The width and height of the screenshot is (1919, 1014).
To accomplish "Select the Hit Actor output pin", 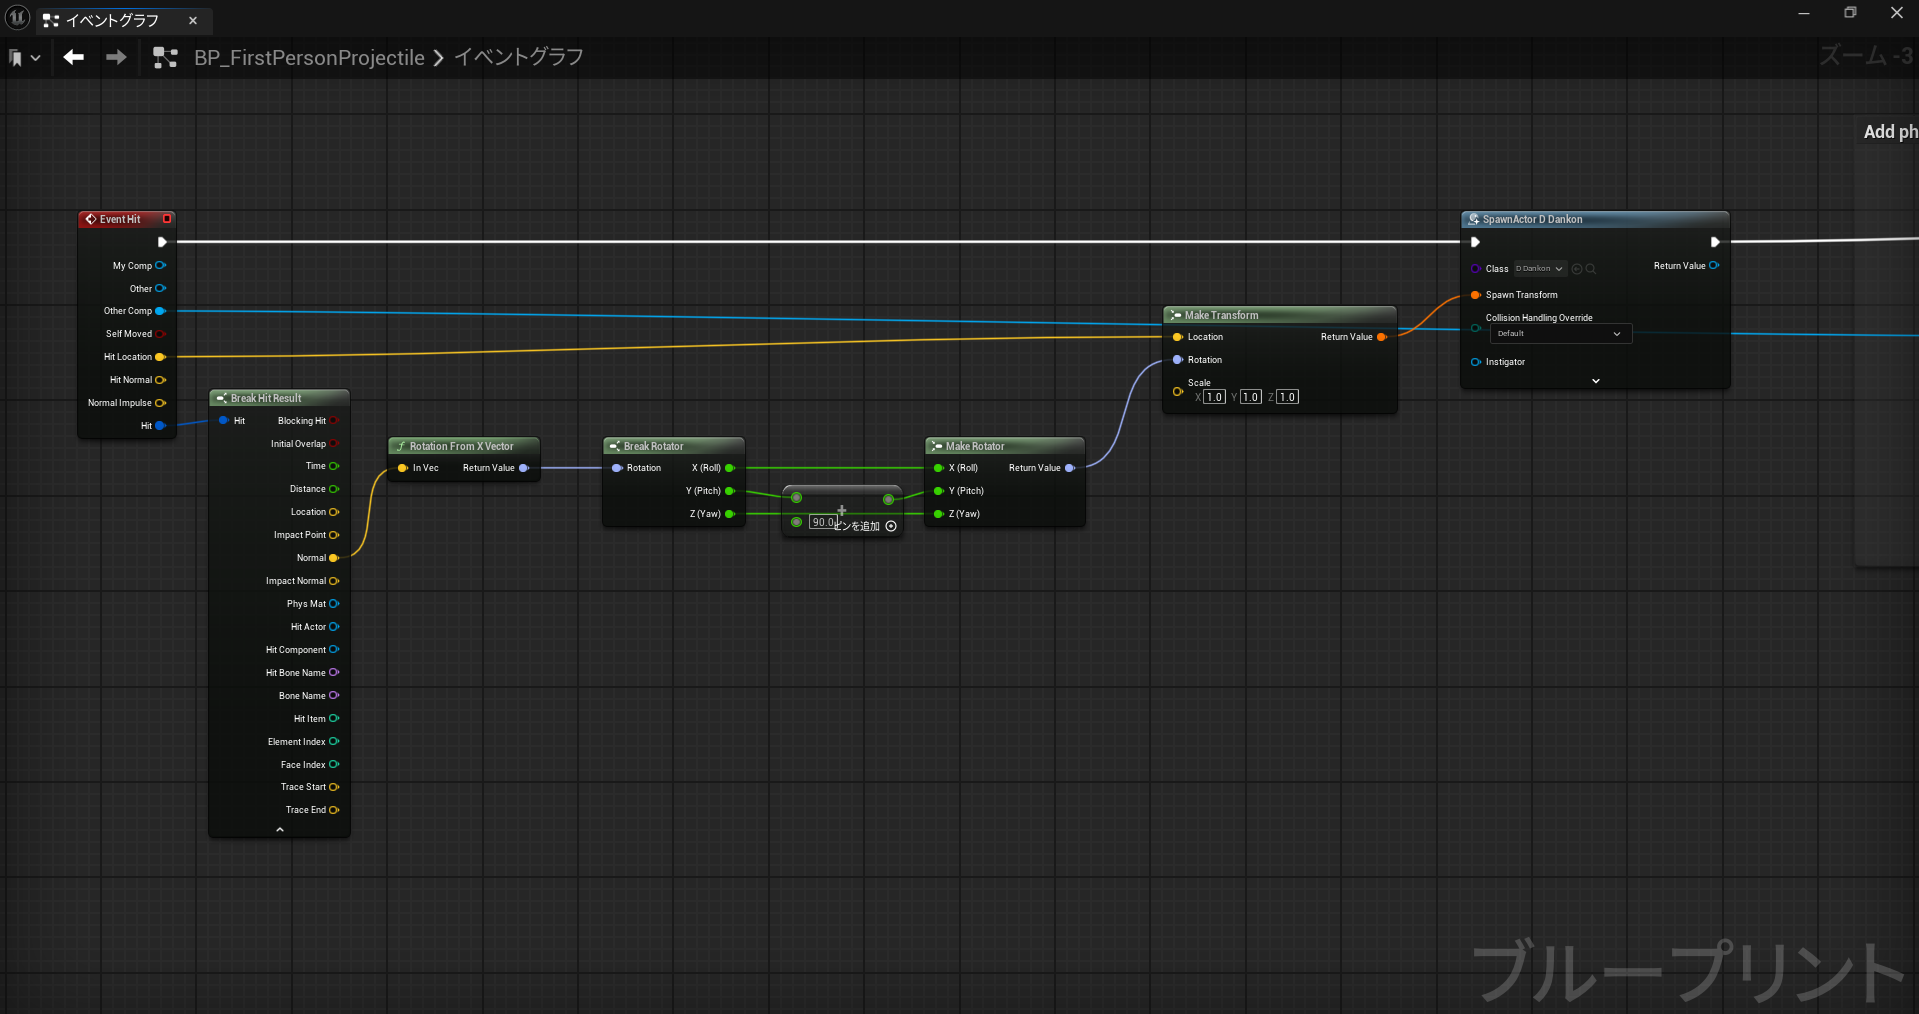I will 334,627.
